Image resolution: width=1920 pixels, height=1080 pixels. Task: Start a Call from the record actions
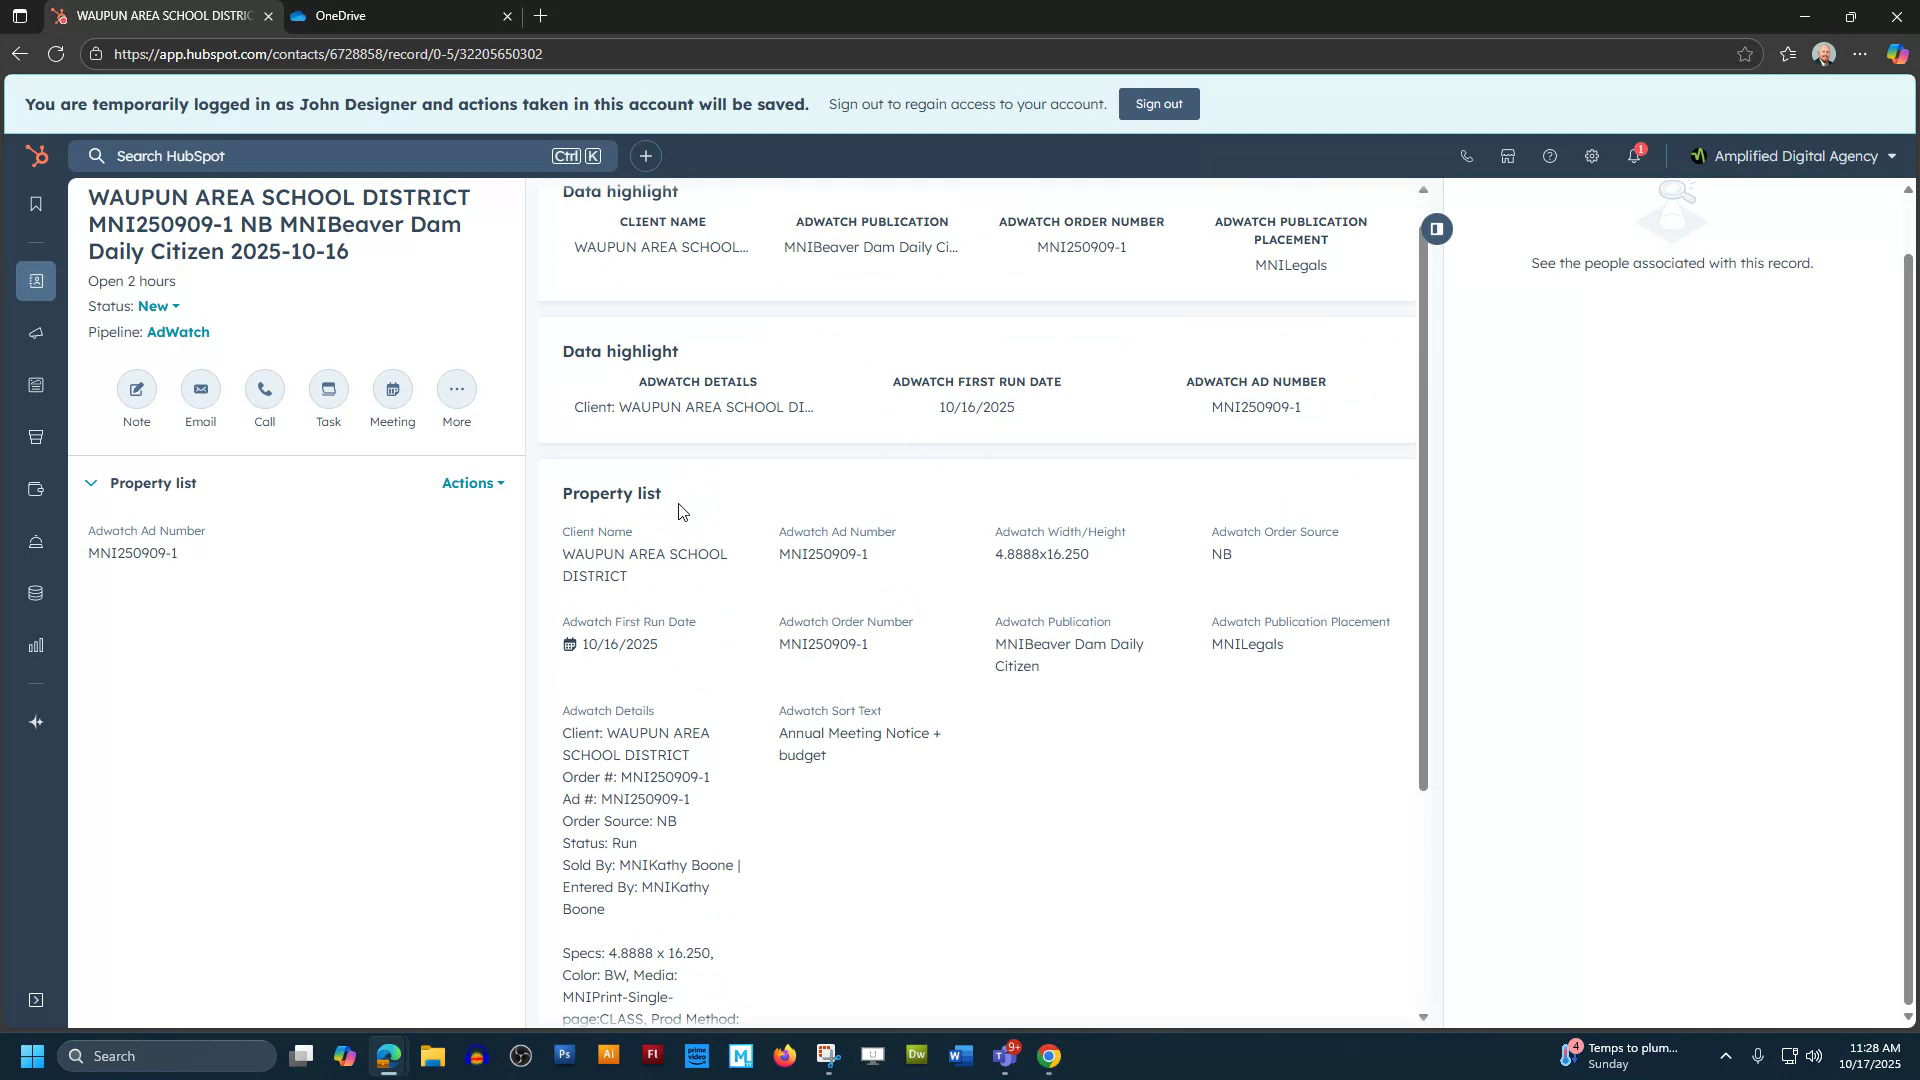264,389
